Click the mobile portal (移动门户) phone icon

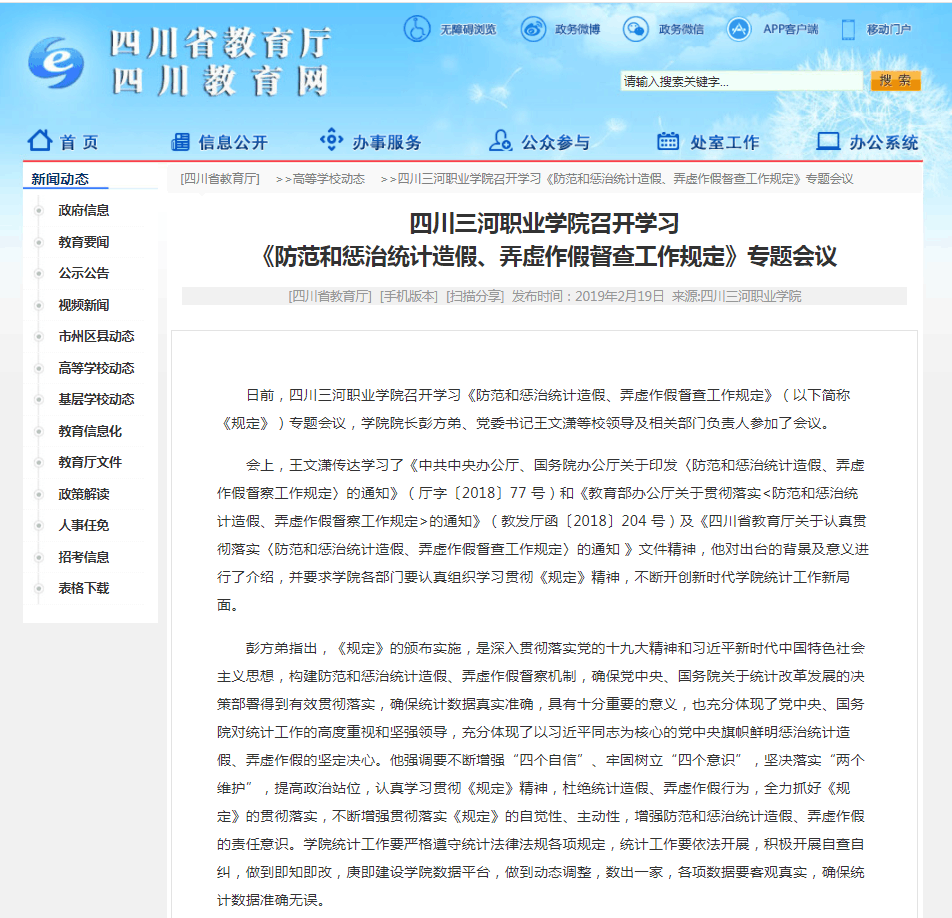(848, 29)
